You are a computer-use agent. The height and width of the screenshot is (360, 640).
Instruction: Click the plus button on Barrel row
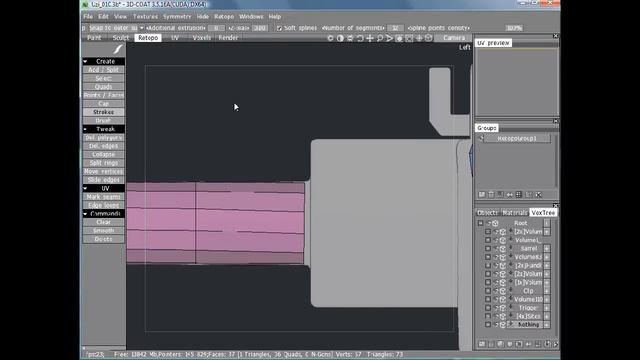pos(547,249)
